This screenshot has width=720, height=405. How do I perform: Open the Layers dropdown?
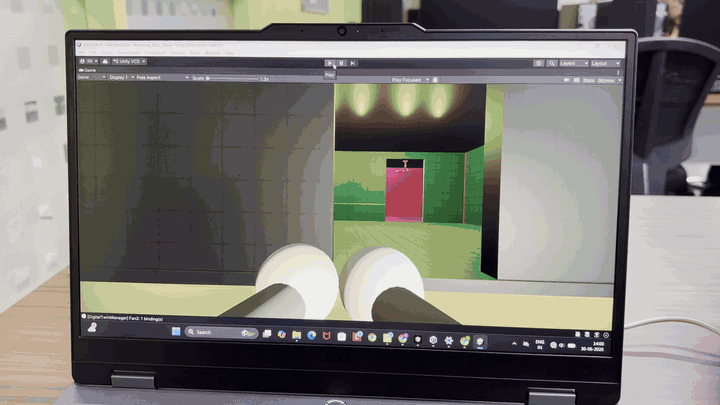coord(574,63)
